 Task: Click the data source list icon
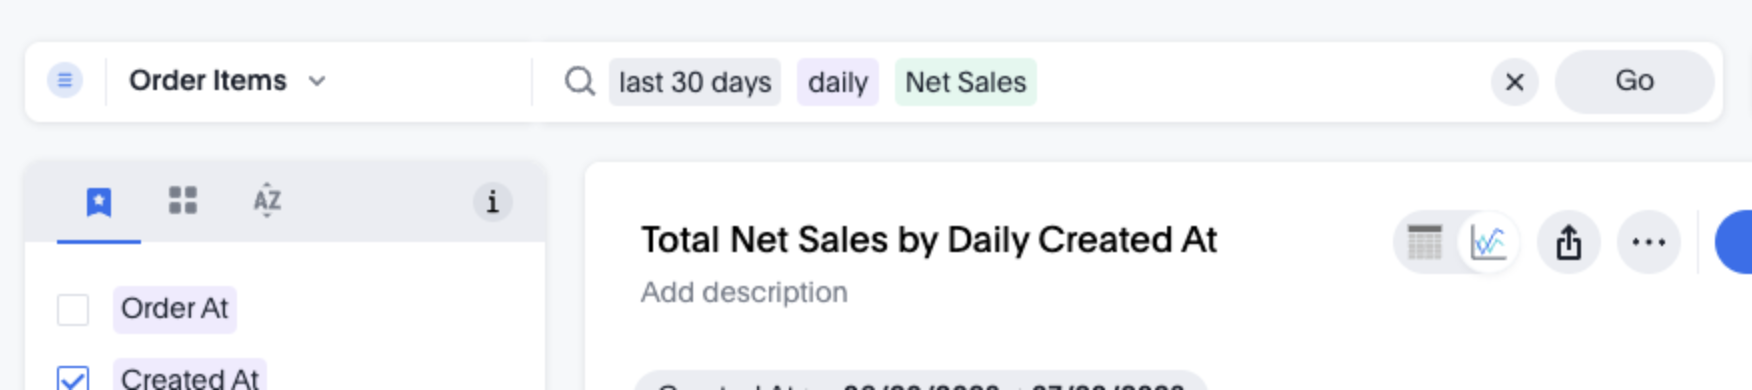click(65, 80)
